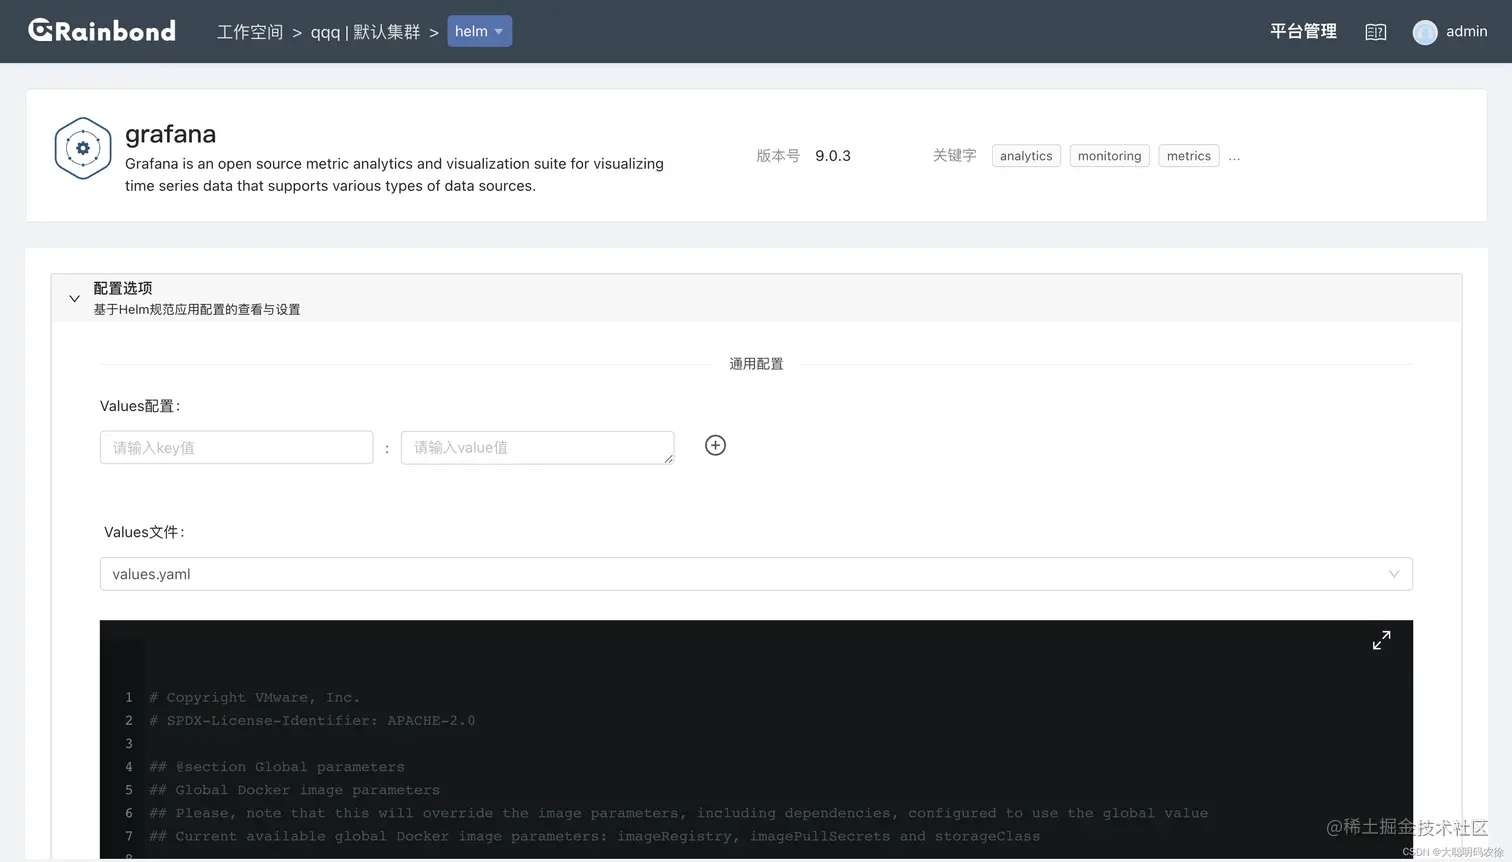
Task: Click code line '# Copyright VMware, Inc.'
Action: (x=254, y=698)
